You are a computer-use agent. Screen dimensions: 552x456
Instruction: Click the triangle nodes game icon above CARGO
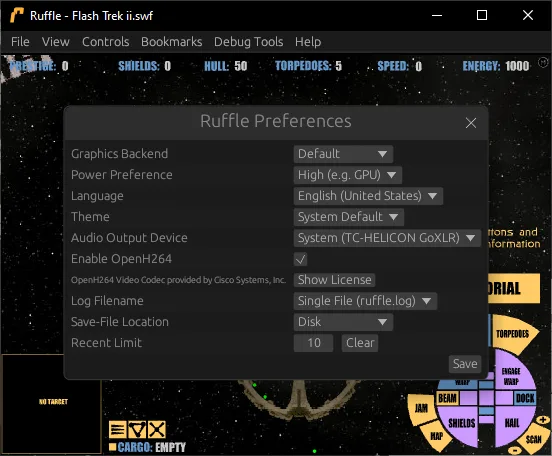[x=137, y=430]
